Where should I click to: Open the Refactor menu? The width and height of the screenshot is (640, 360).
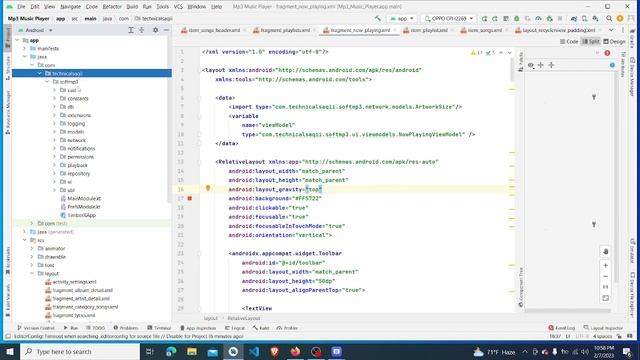pyautogui.click(x=112, y=7)
